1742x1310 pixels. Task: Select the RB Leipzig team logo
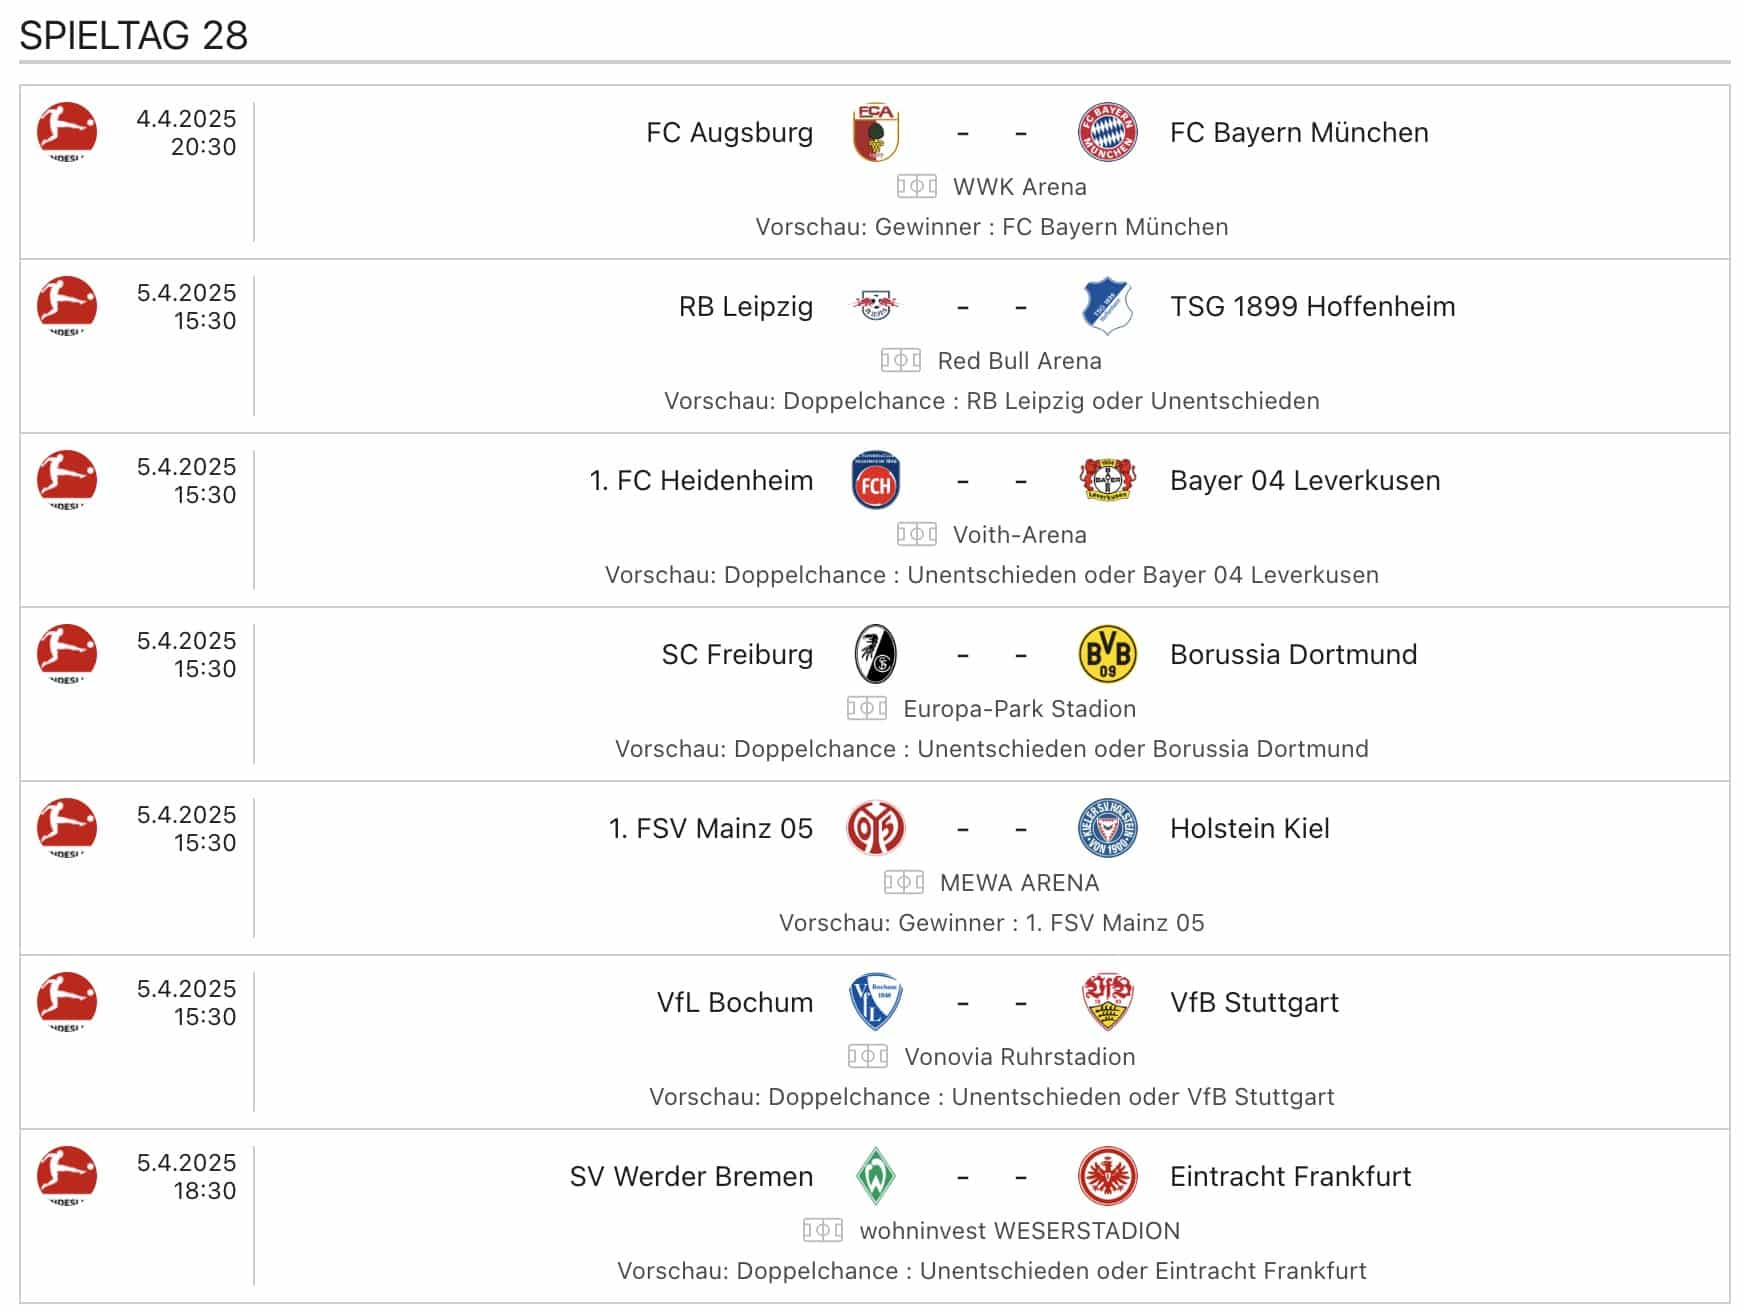pos(876,306)
